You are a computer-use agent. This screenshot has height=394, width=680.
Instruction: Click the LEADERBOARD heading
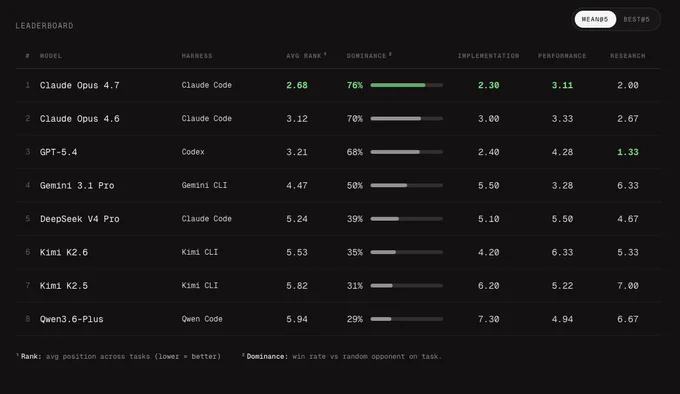[x=44, y=26]
